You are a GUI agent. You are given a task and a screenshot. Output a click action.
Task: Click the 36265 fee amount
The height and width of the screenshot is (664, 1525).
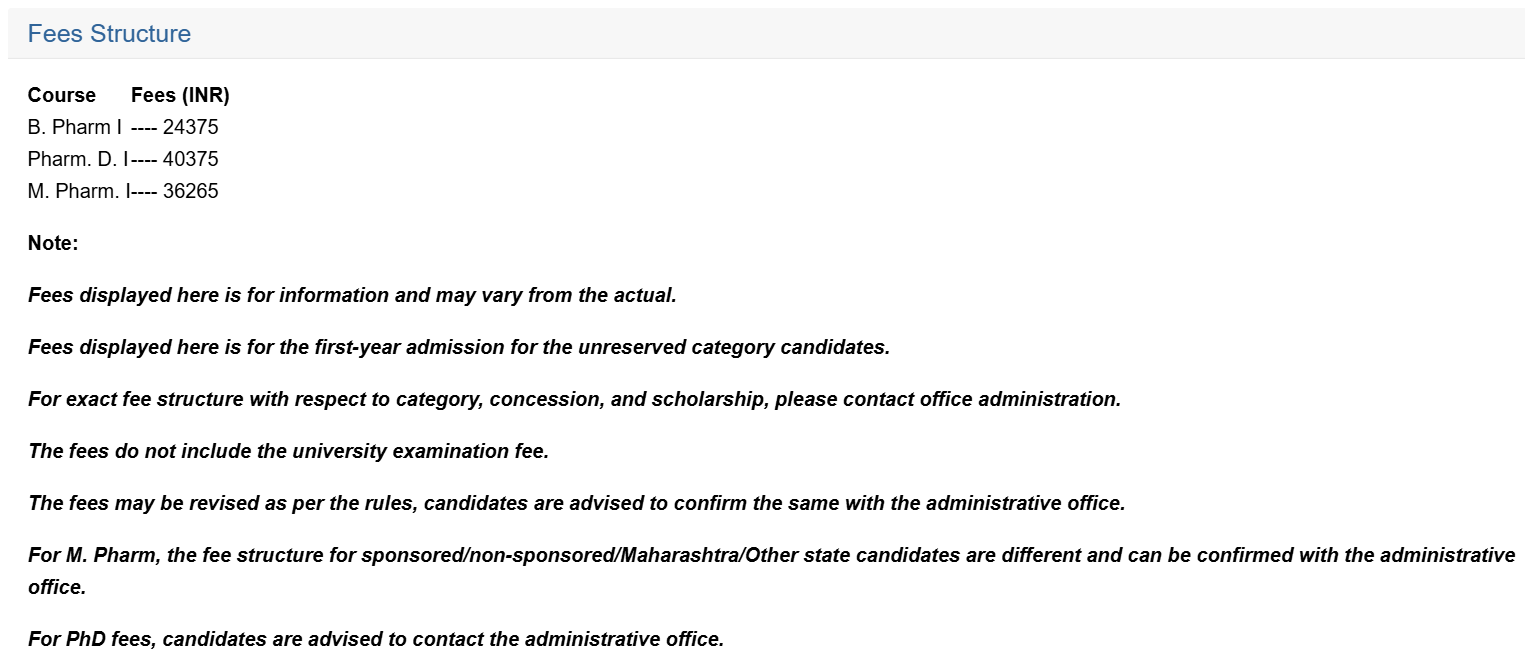point(190,191)
